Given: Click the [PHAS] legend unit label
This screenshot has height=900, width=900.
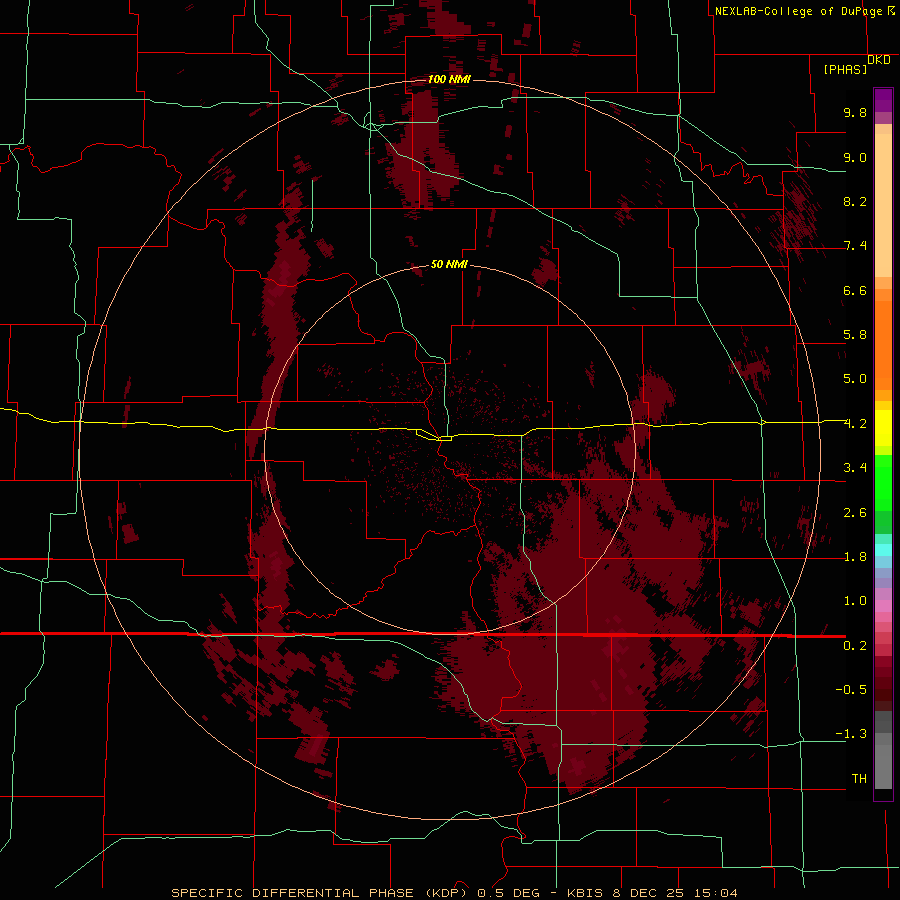Looking at the screenshot, I should 845,69.
